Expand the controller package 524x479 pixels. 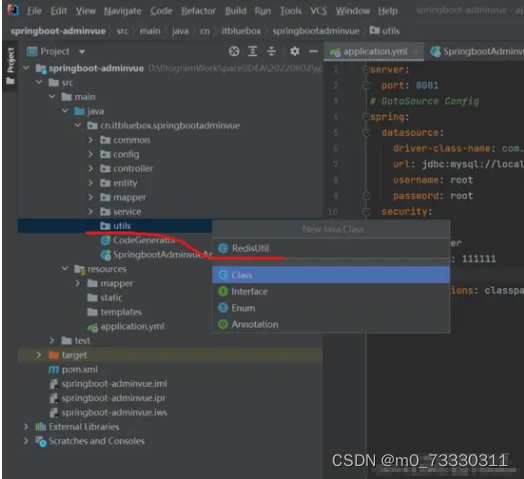pos(90,169)
